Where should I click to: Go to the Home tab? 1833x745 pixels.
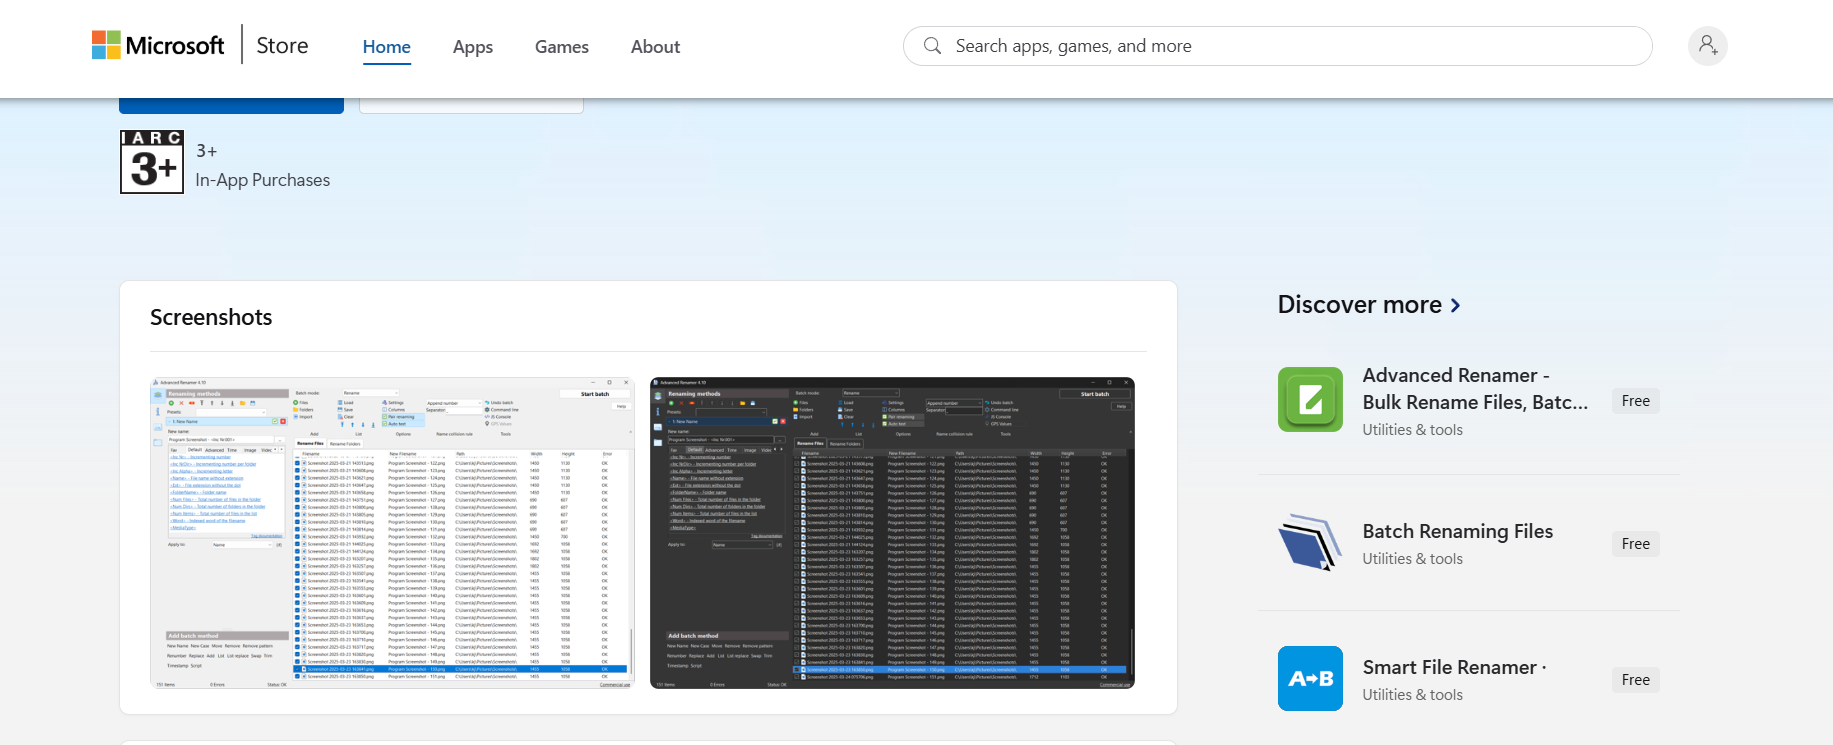[x=386, y=47]
